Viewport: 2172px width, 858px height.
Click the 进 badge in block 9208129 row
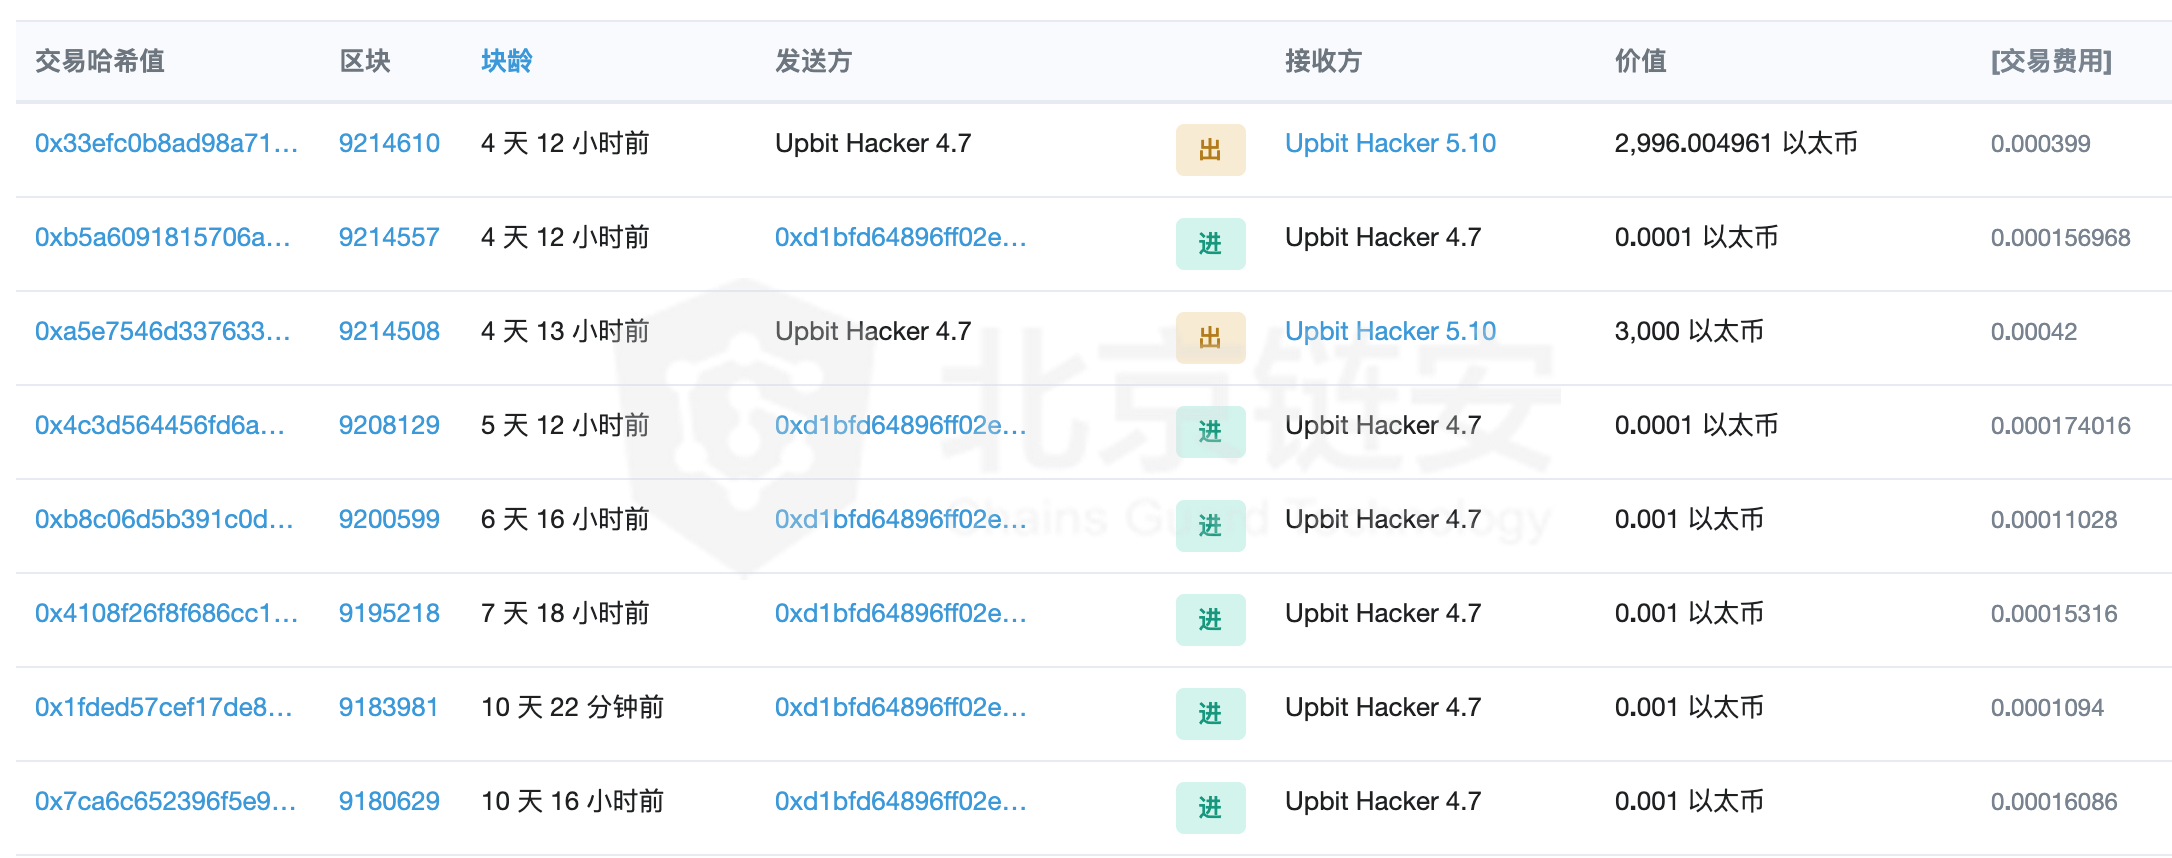[1210, 432]
